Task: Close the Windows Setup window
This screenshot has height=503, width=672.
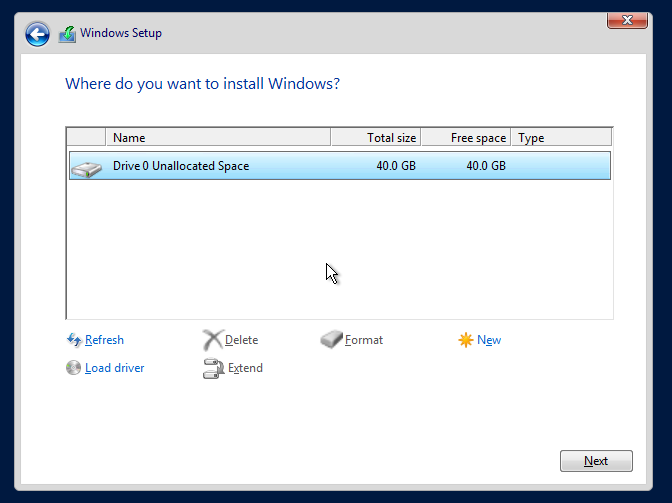Action: 627,20
